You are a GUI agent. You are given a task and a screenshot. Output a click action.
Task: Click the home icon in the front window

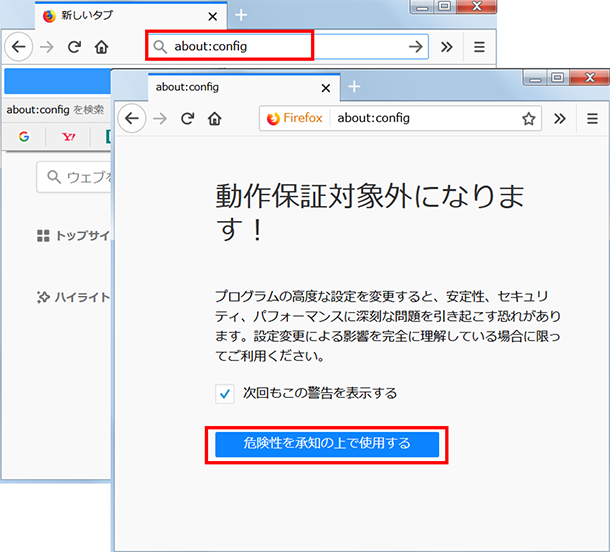coord(214,119)
